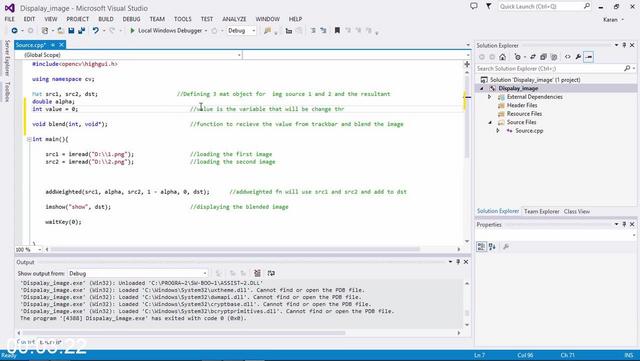Collapse the Source Files folder node
The image size is (640, 361).
(x=490, y=122)
